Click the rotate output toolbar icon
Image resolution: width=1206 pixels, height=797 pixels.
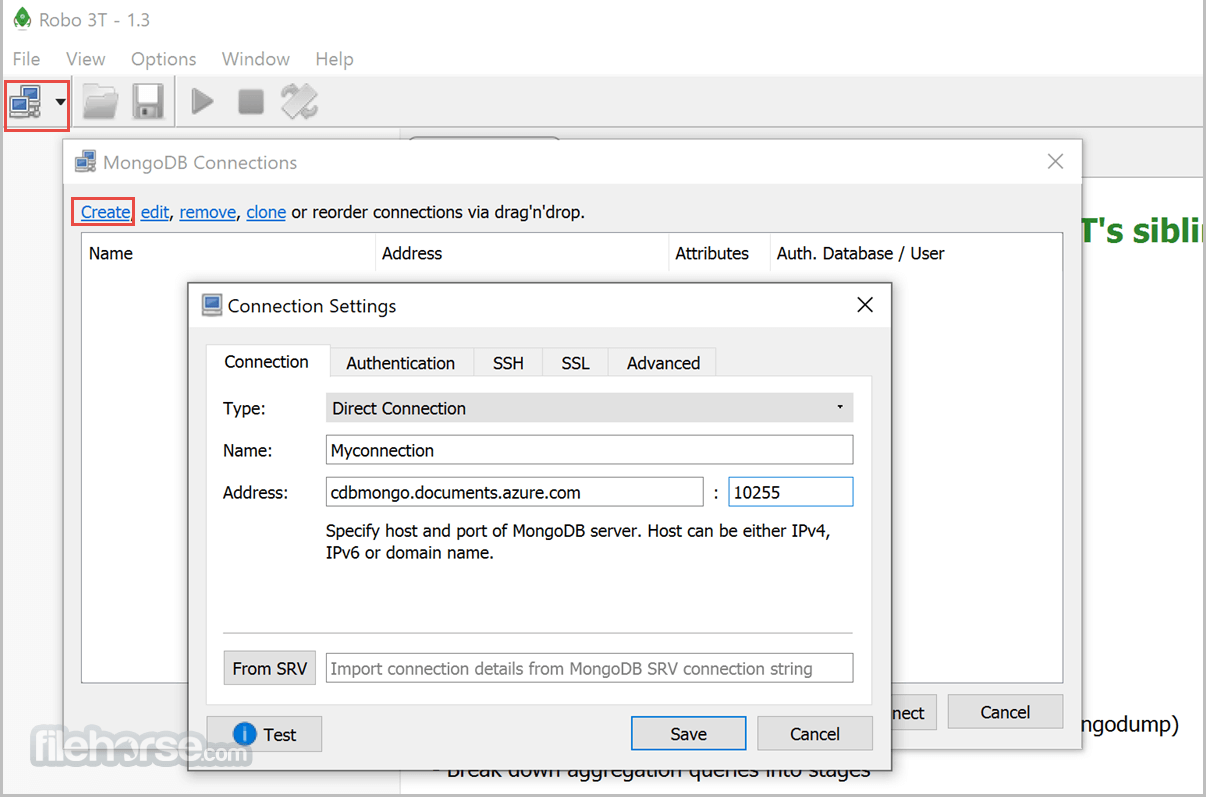(299, 102)
